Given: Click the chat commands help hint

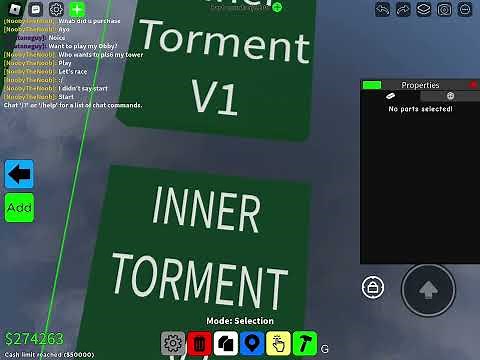Looking at the screenshot, I should [x=73, y=105].
